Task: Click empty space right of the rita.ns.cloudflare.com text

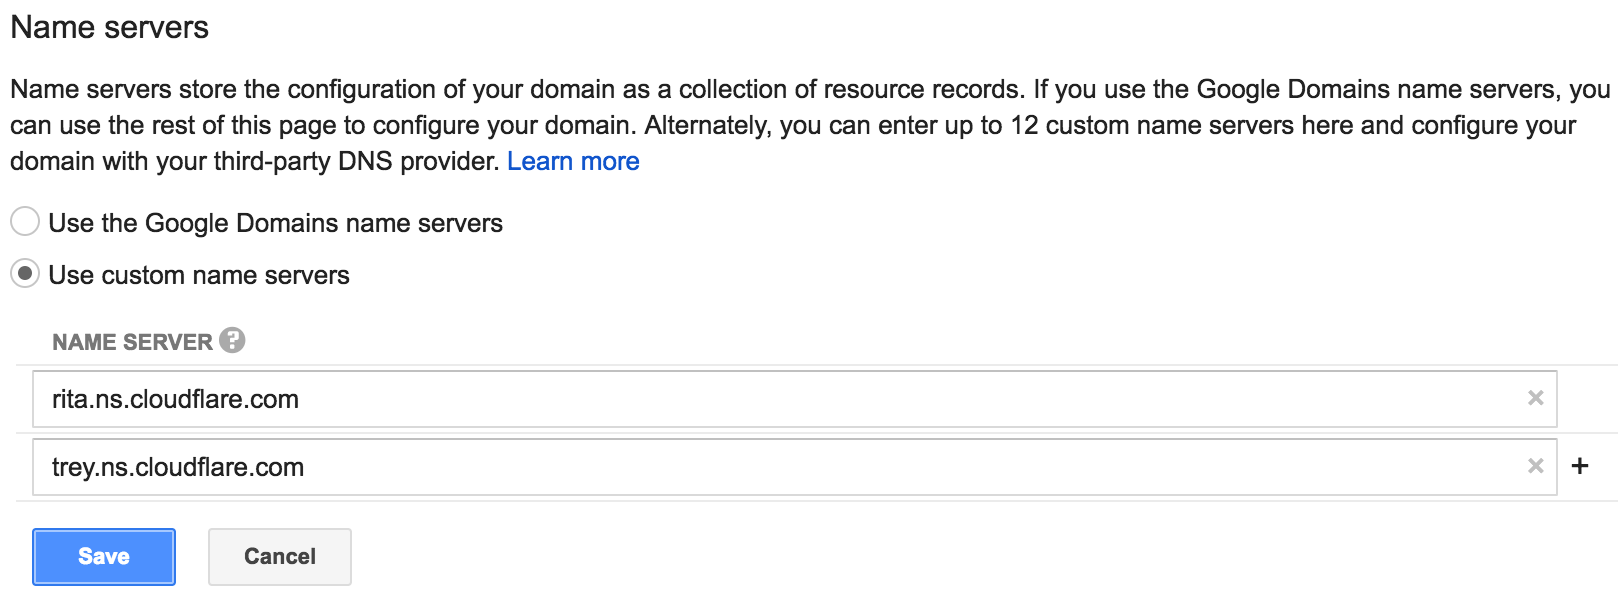Action: coord(900,399)
